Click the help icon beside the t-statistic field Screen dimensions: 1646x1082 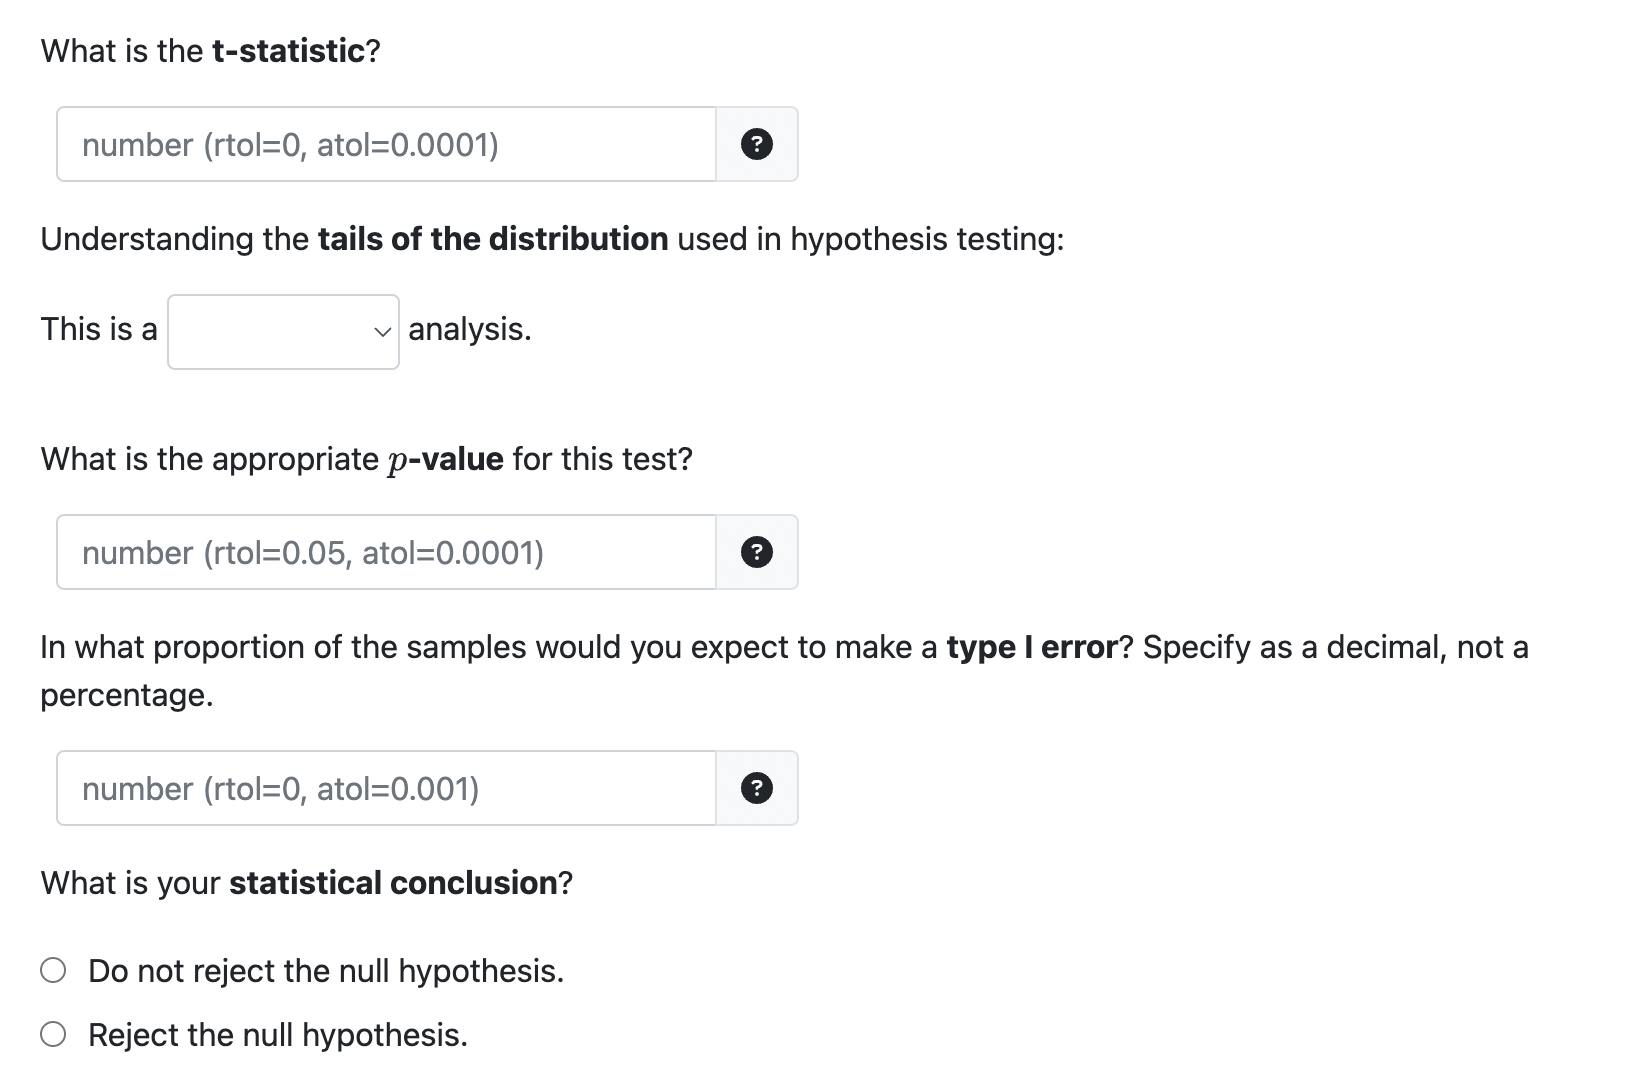tap(756, 145)
